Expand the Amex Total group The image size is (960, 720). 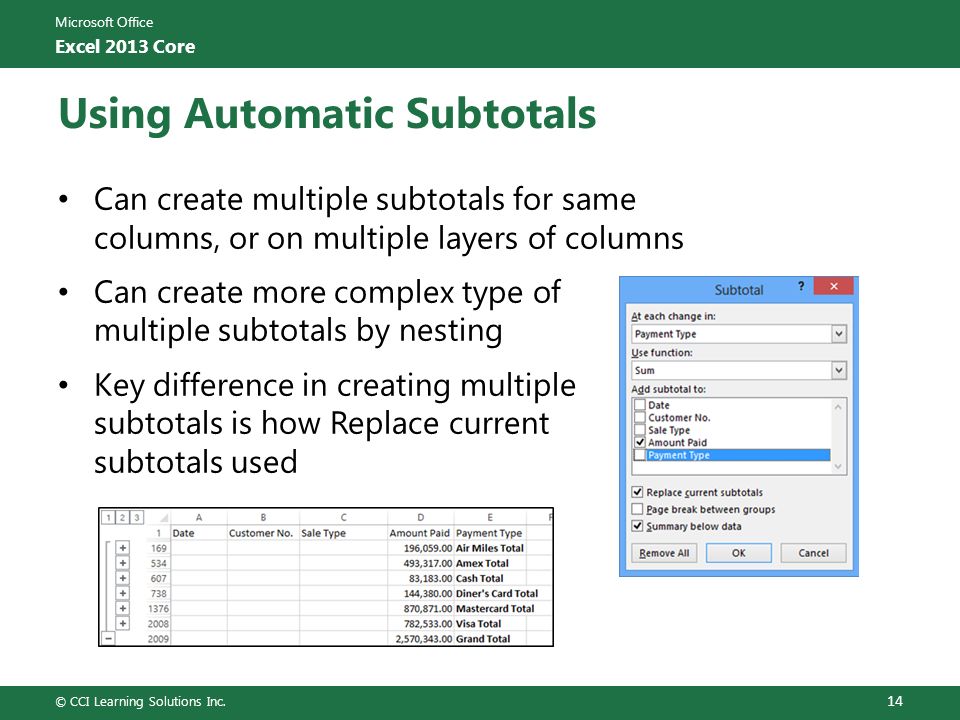point(122,563)
